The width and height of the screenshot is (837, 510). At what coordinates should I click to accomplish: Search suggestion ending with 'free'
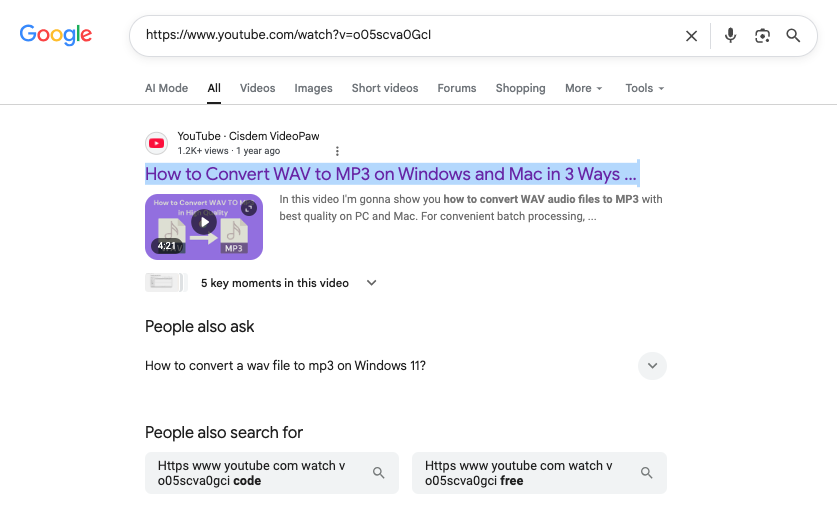pos(539,473)
